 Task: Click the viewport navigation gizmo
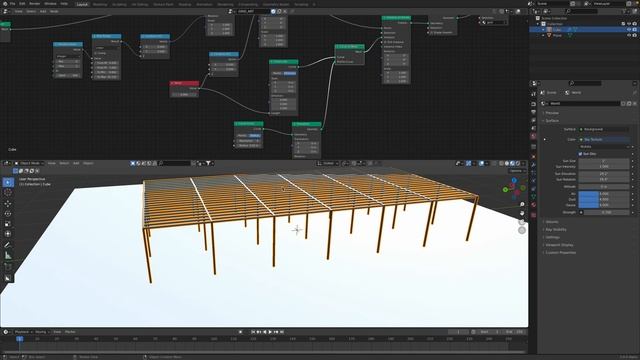pos(515,188)
